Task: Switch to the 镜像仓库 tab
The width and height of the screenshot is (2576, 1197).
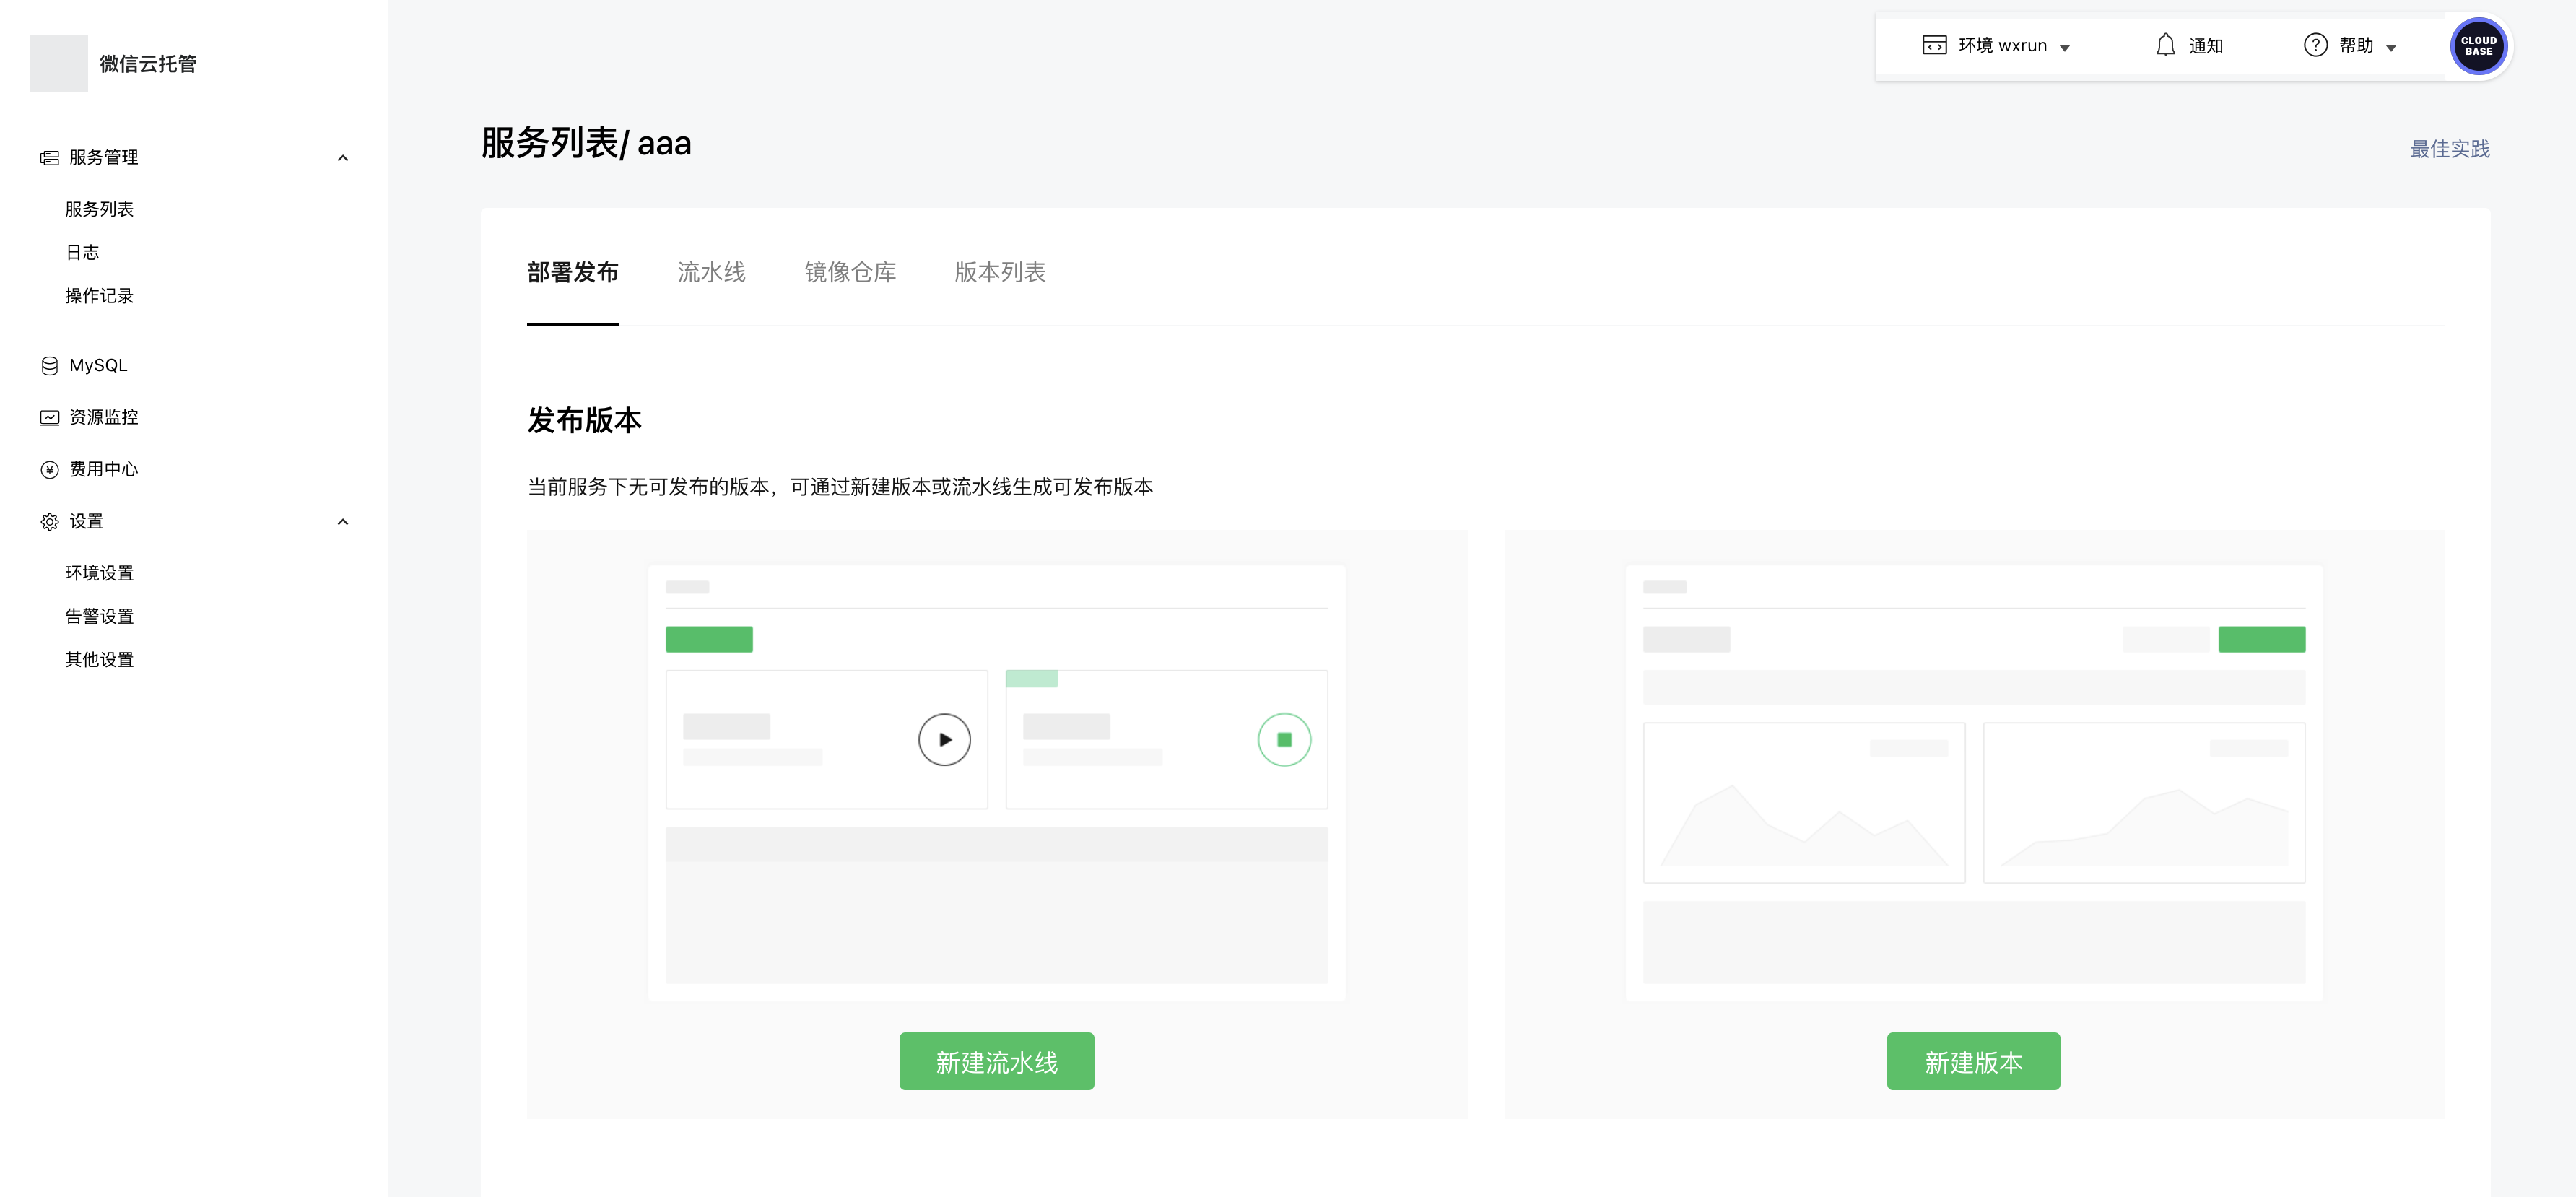Action: click(850, 272)
